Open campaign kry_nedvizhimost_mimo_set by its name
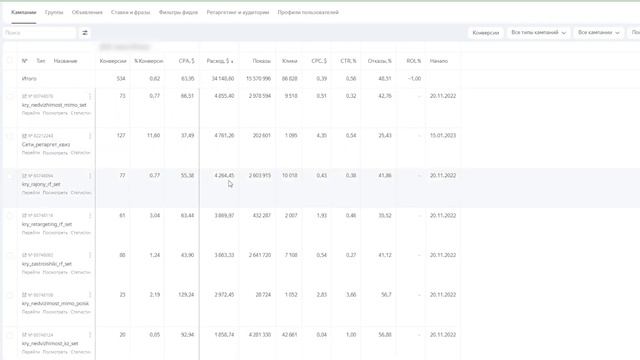 point(54,105)
